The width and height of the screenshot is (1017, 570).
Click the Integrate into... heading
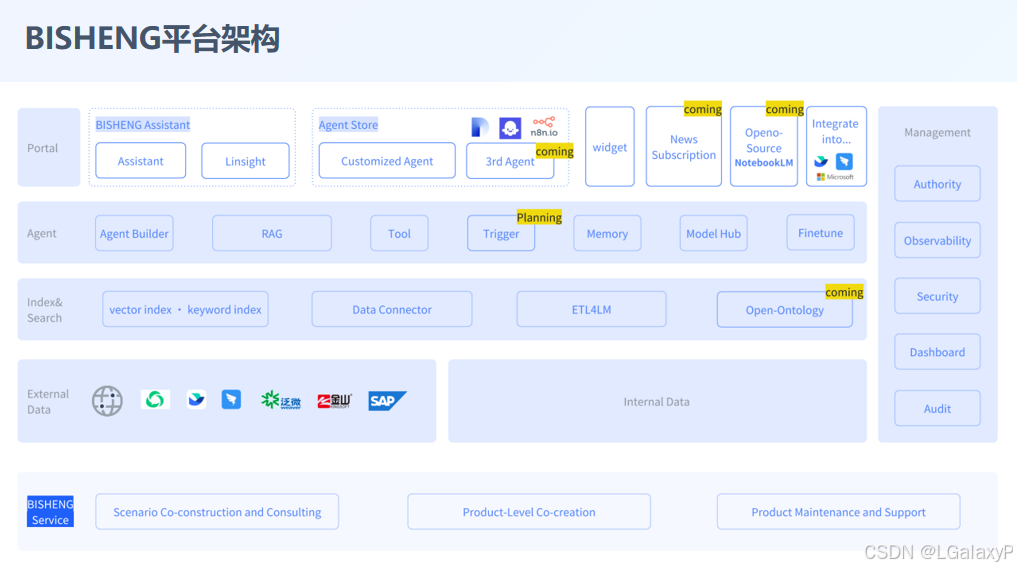(835, 131)
